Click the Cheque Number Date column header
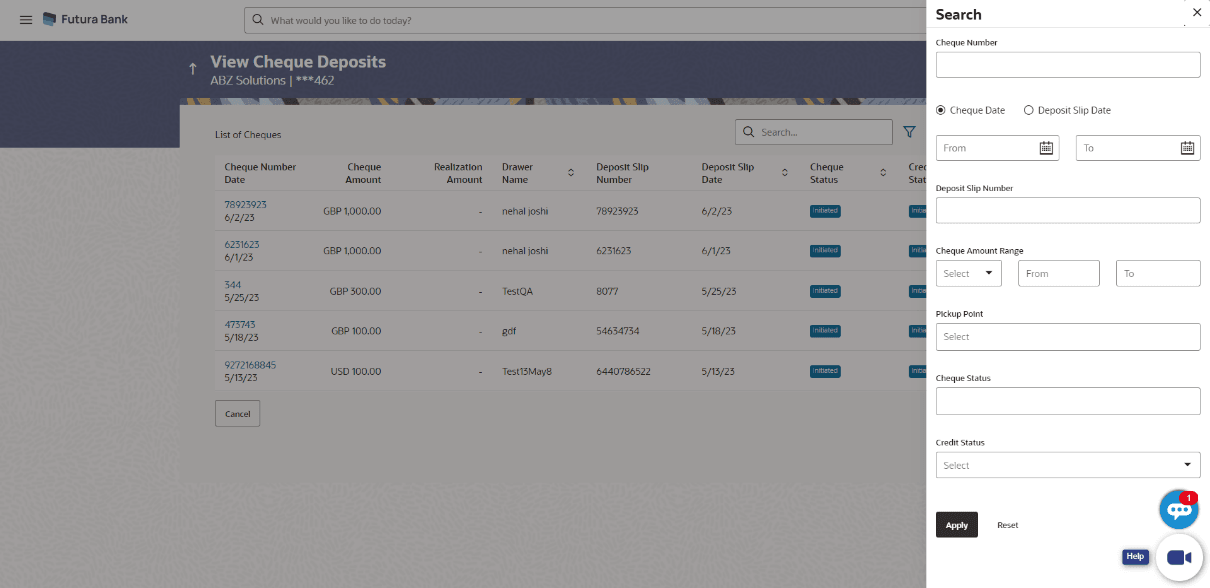Image resolution: width=1210 pixels, height=588 pixels. click(260, 173)
